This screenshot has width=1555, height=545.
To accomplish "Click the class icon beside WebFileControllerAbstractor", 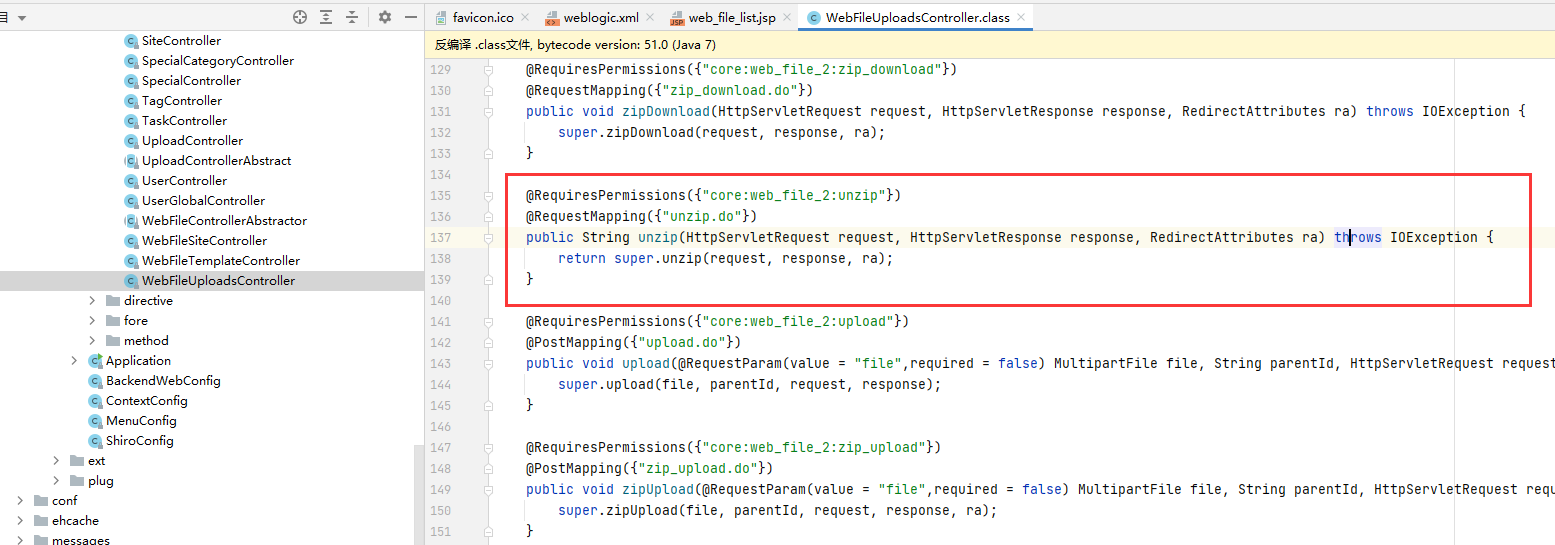I will point(131,221).
